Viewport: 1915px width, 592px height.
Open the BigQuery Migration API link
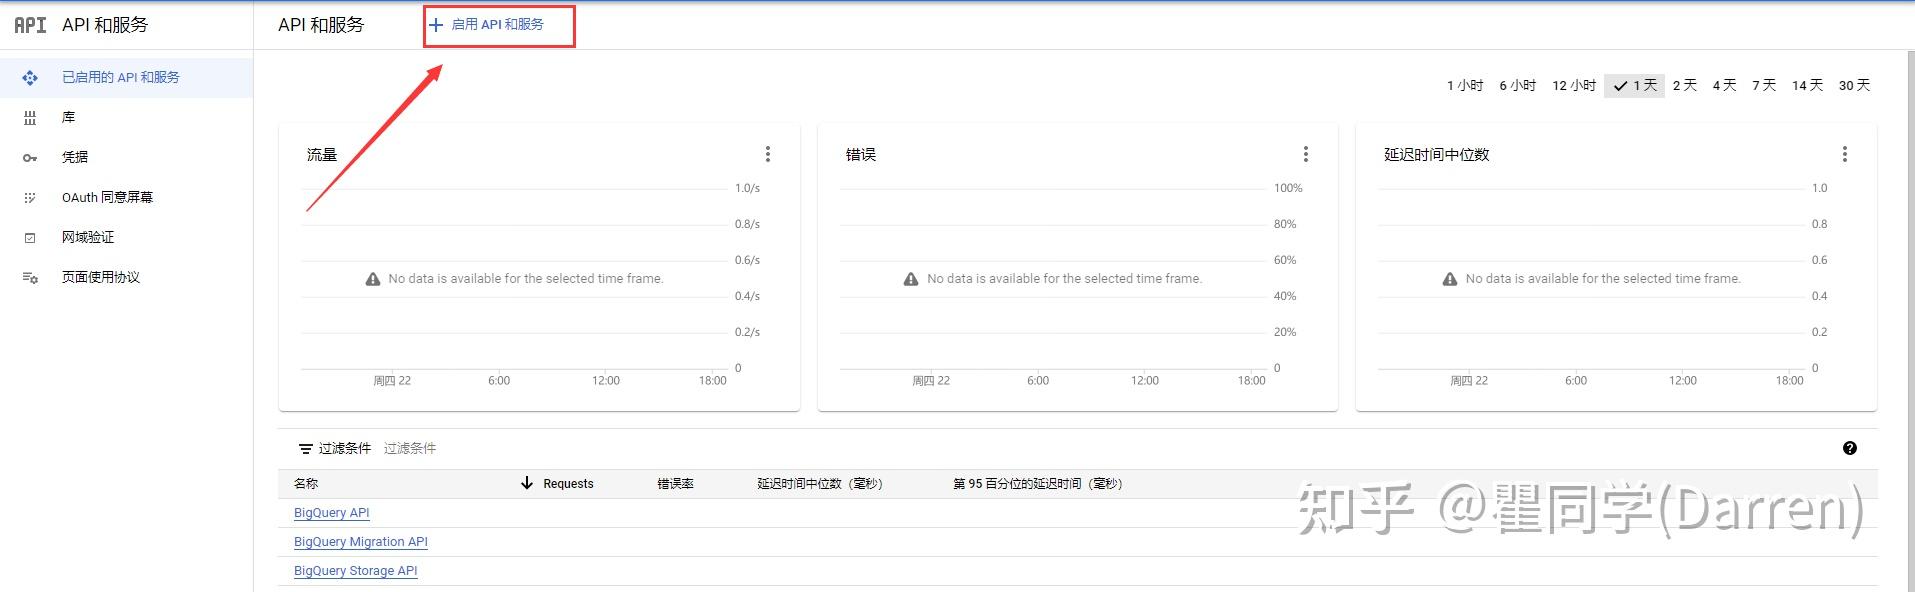point(361,542)
